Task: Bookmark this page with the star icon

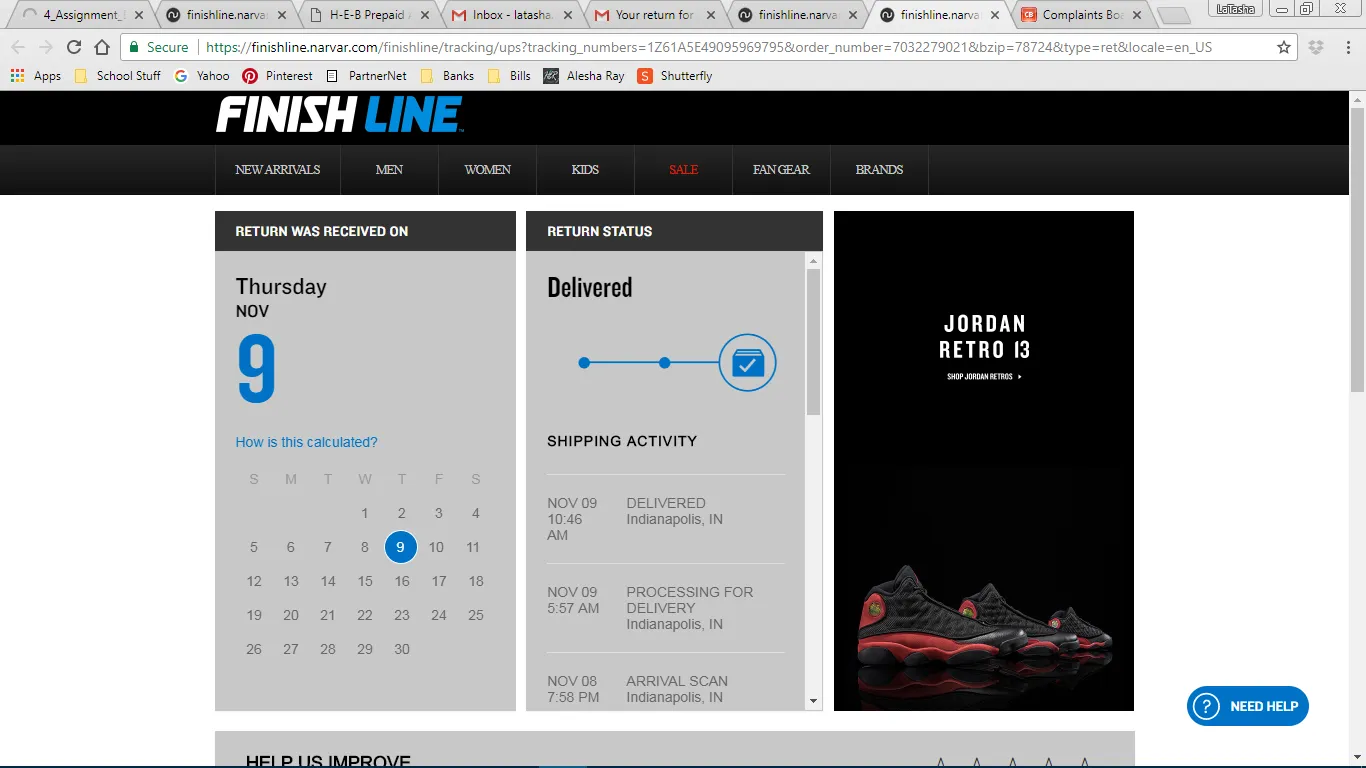Action: pos(1284,47)
